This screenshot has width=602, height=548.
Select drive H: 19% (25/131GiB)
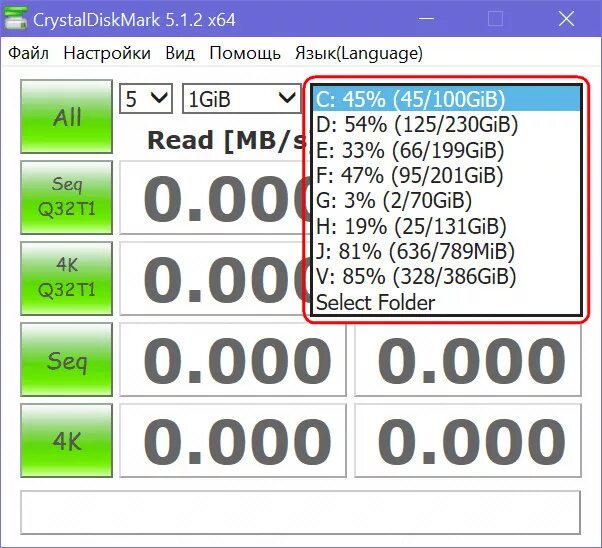click(447, 226)
